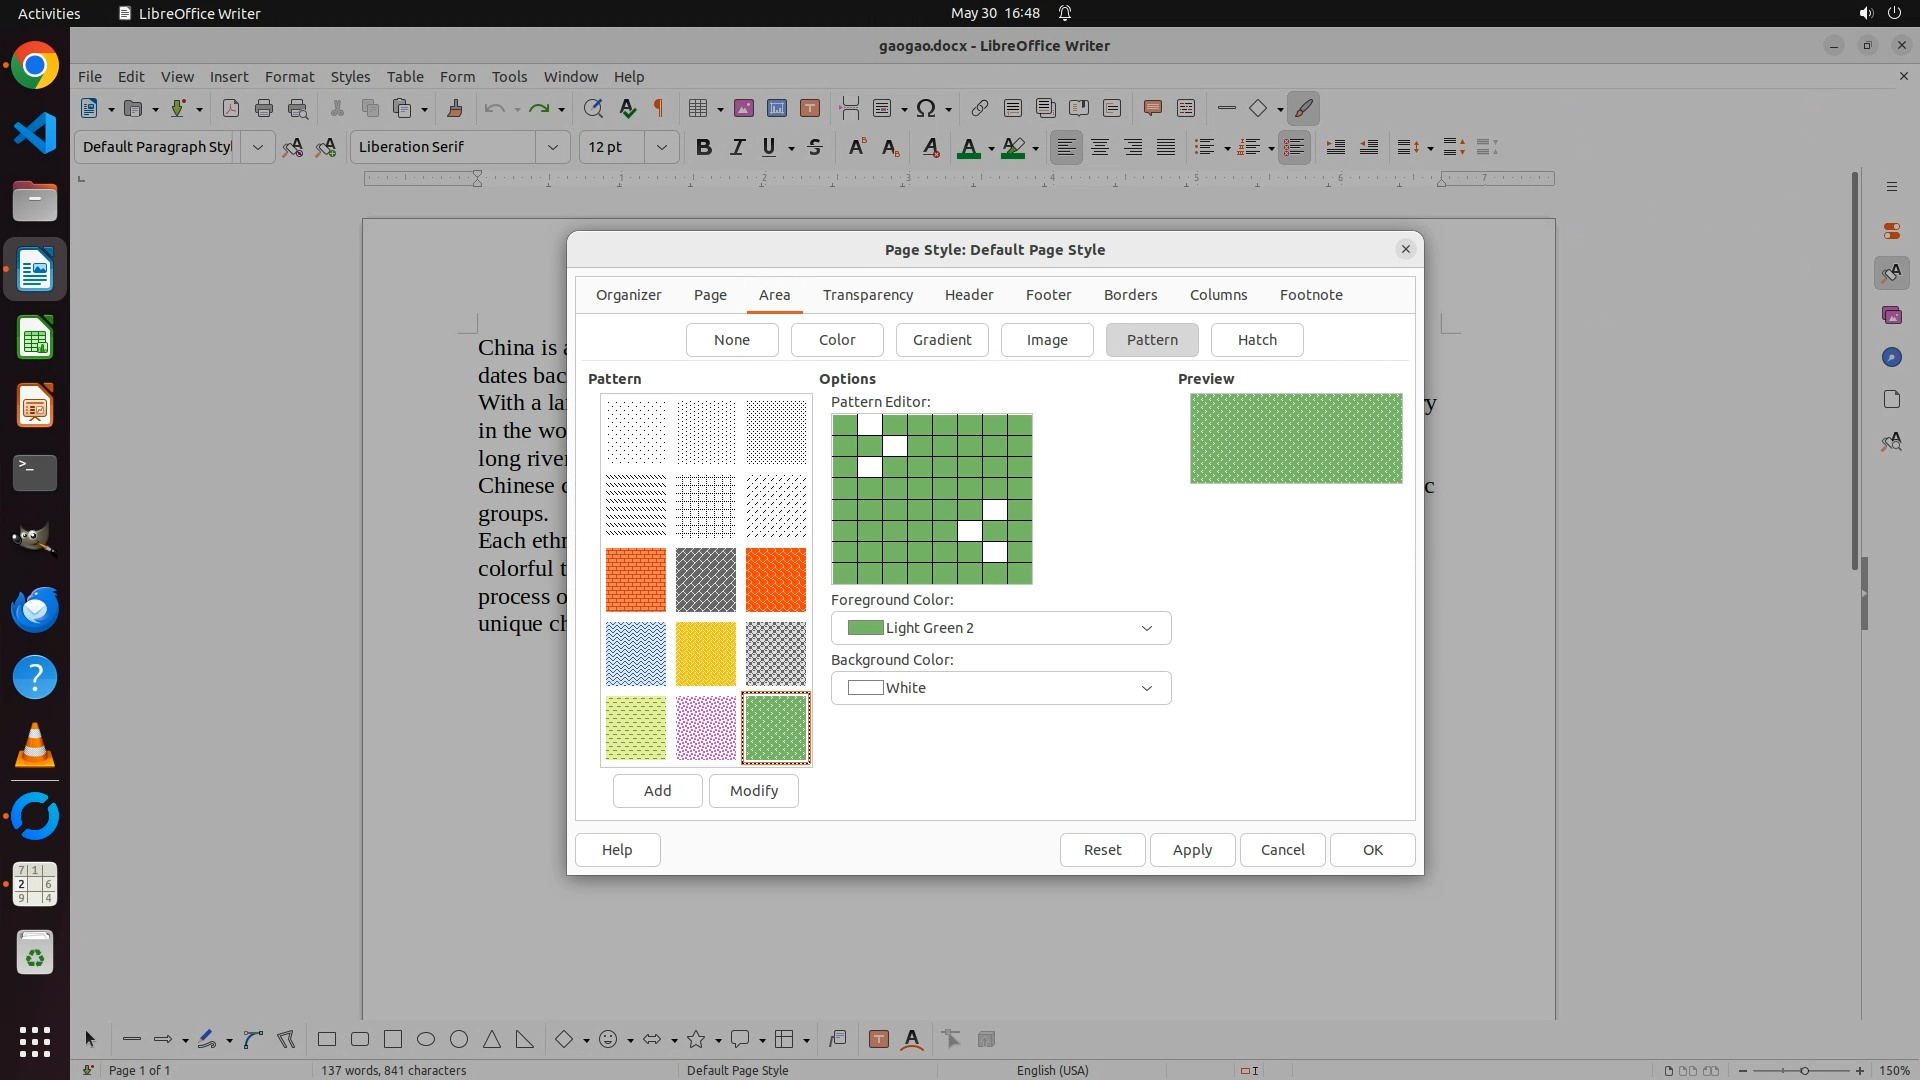The image size is (1920, 1080).
Task: Insert special character omega icon
Action: tap(925, 108)
